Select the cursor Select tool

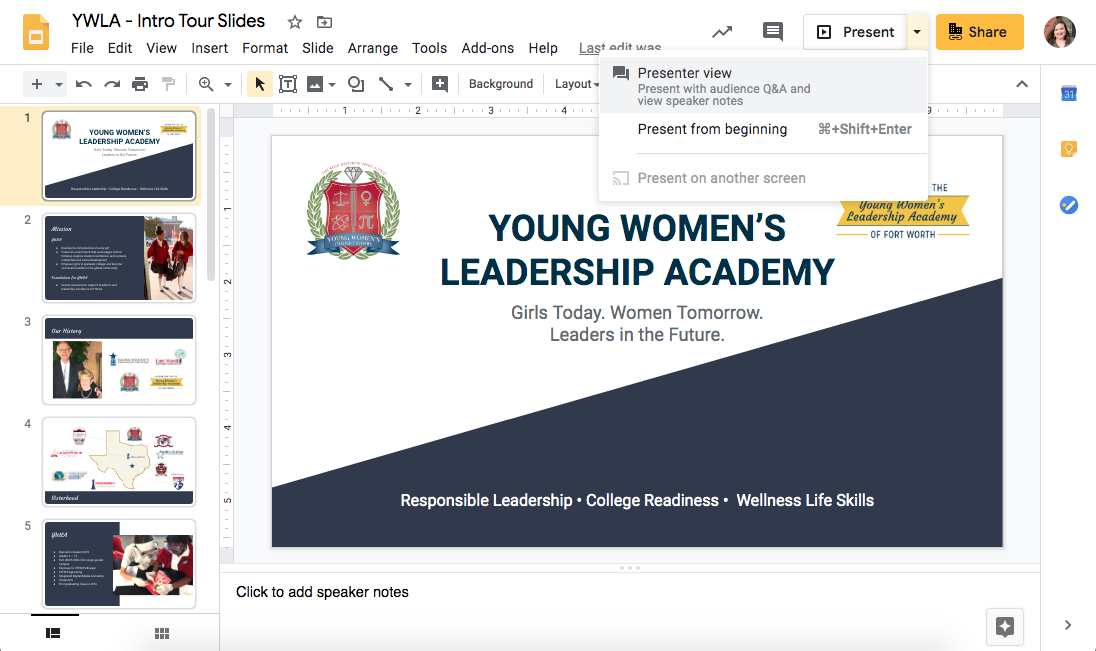260,85
